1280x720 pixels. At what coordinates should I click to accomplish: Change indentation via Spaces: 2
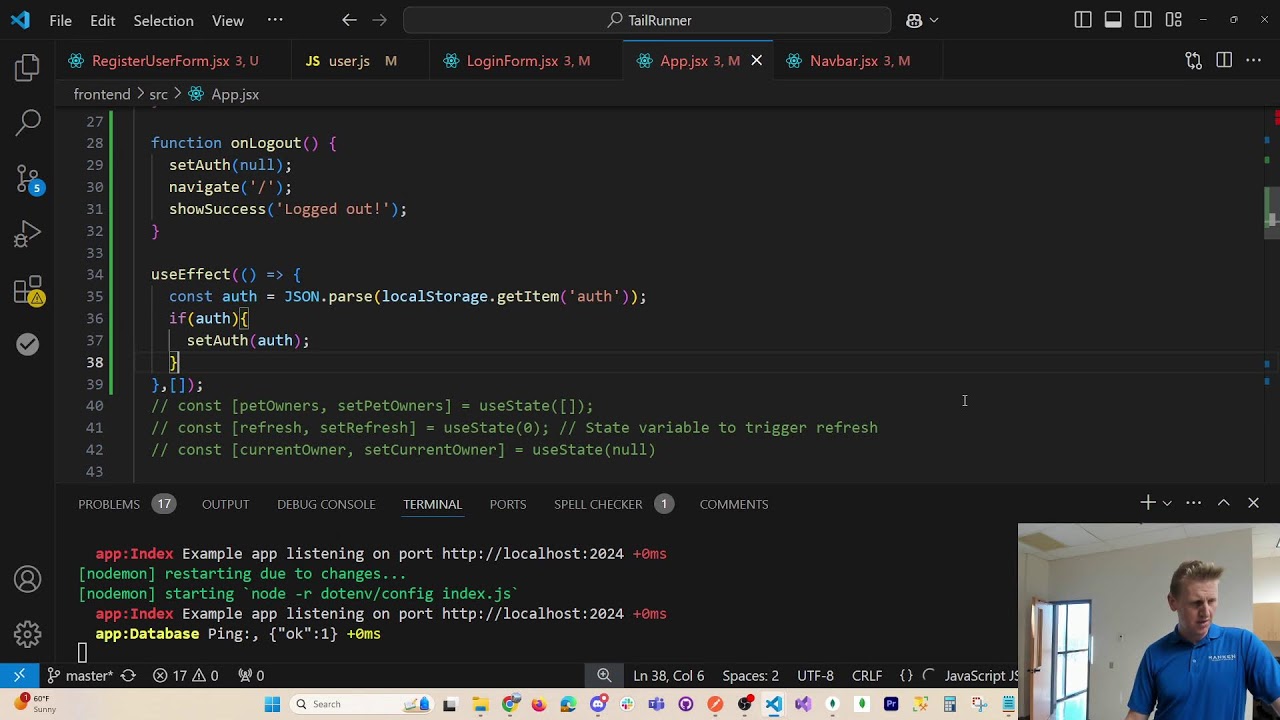click(x=750, y=676)
